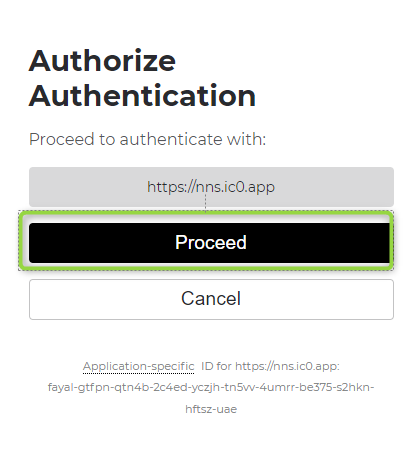Click the word Authorize in the heading
The width and height of the screenshot is (412, 457).
[x=102, y=61]
